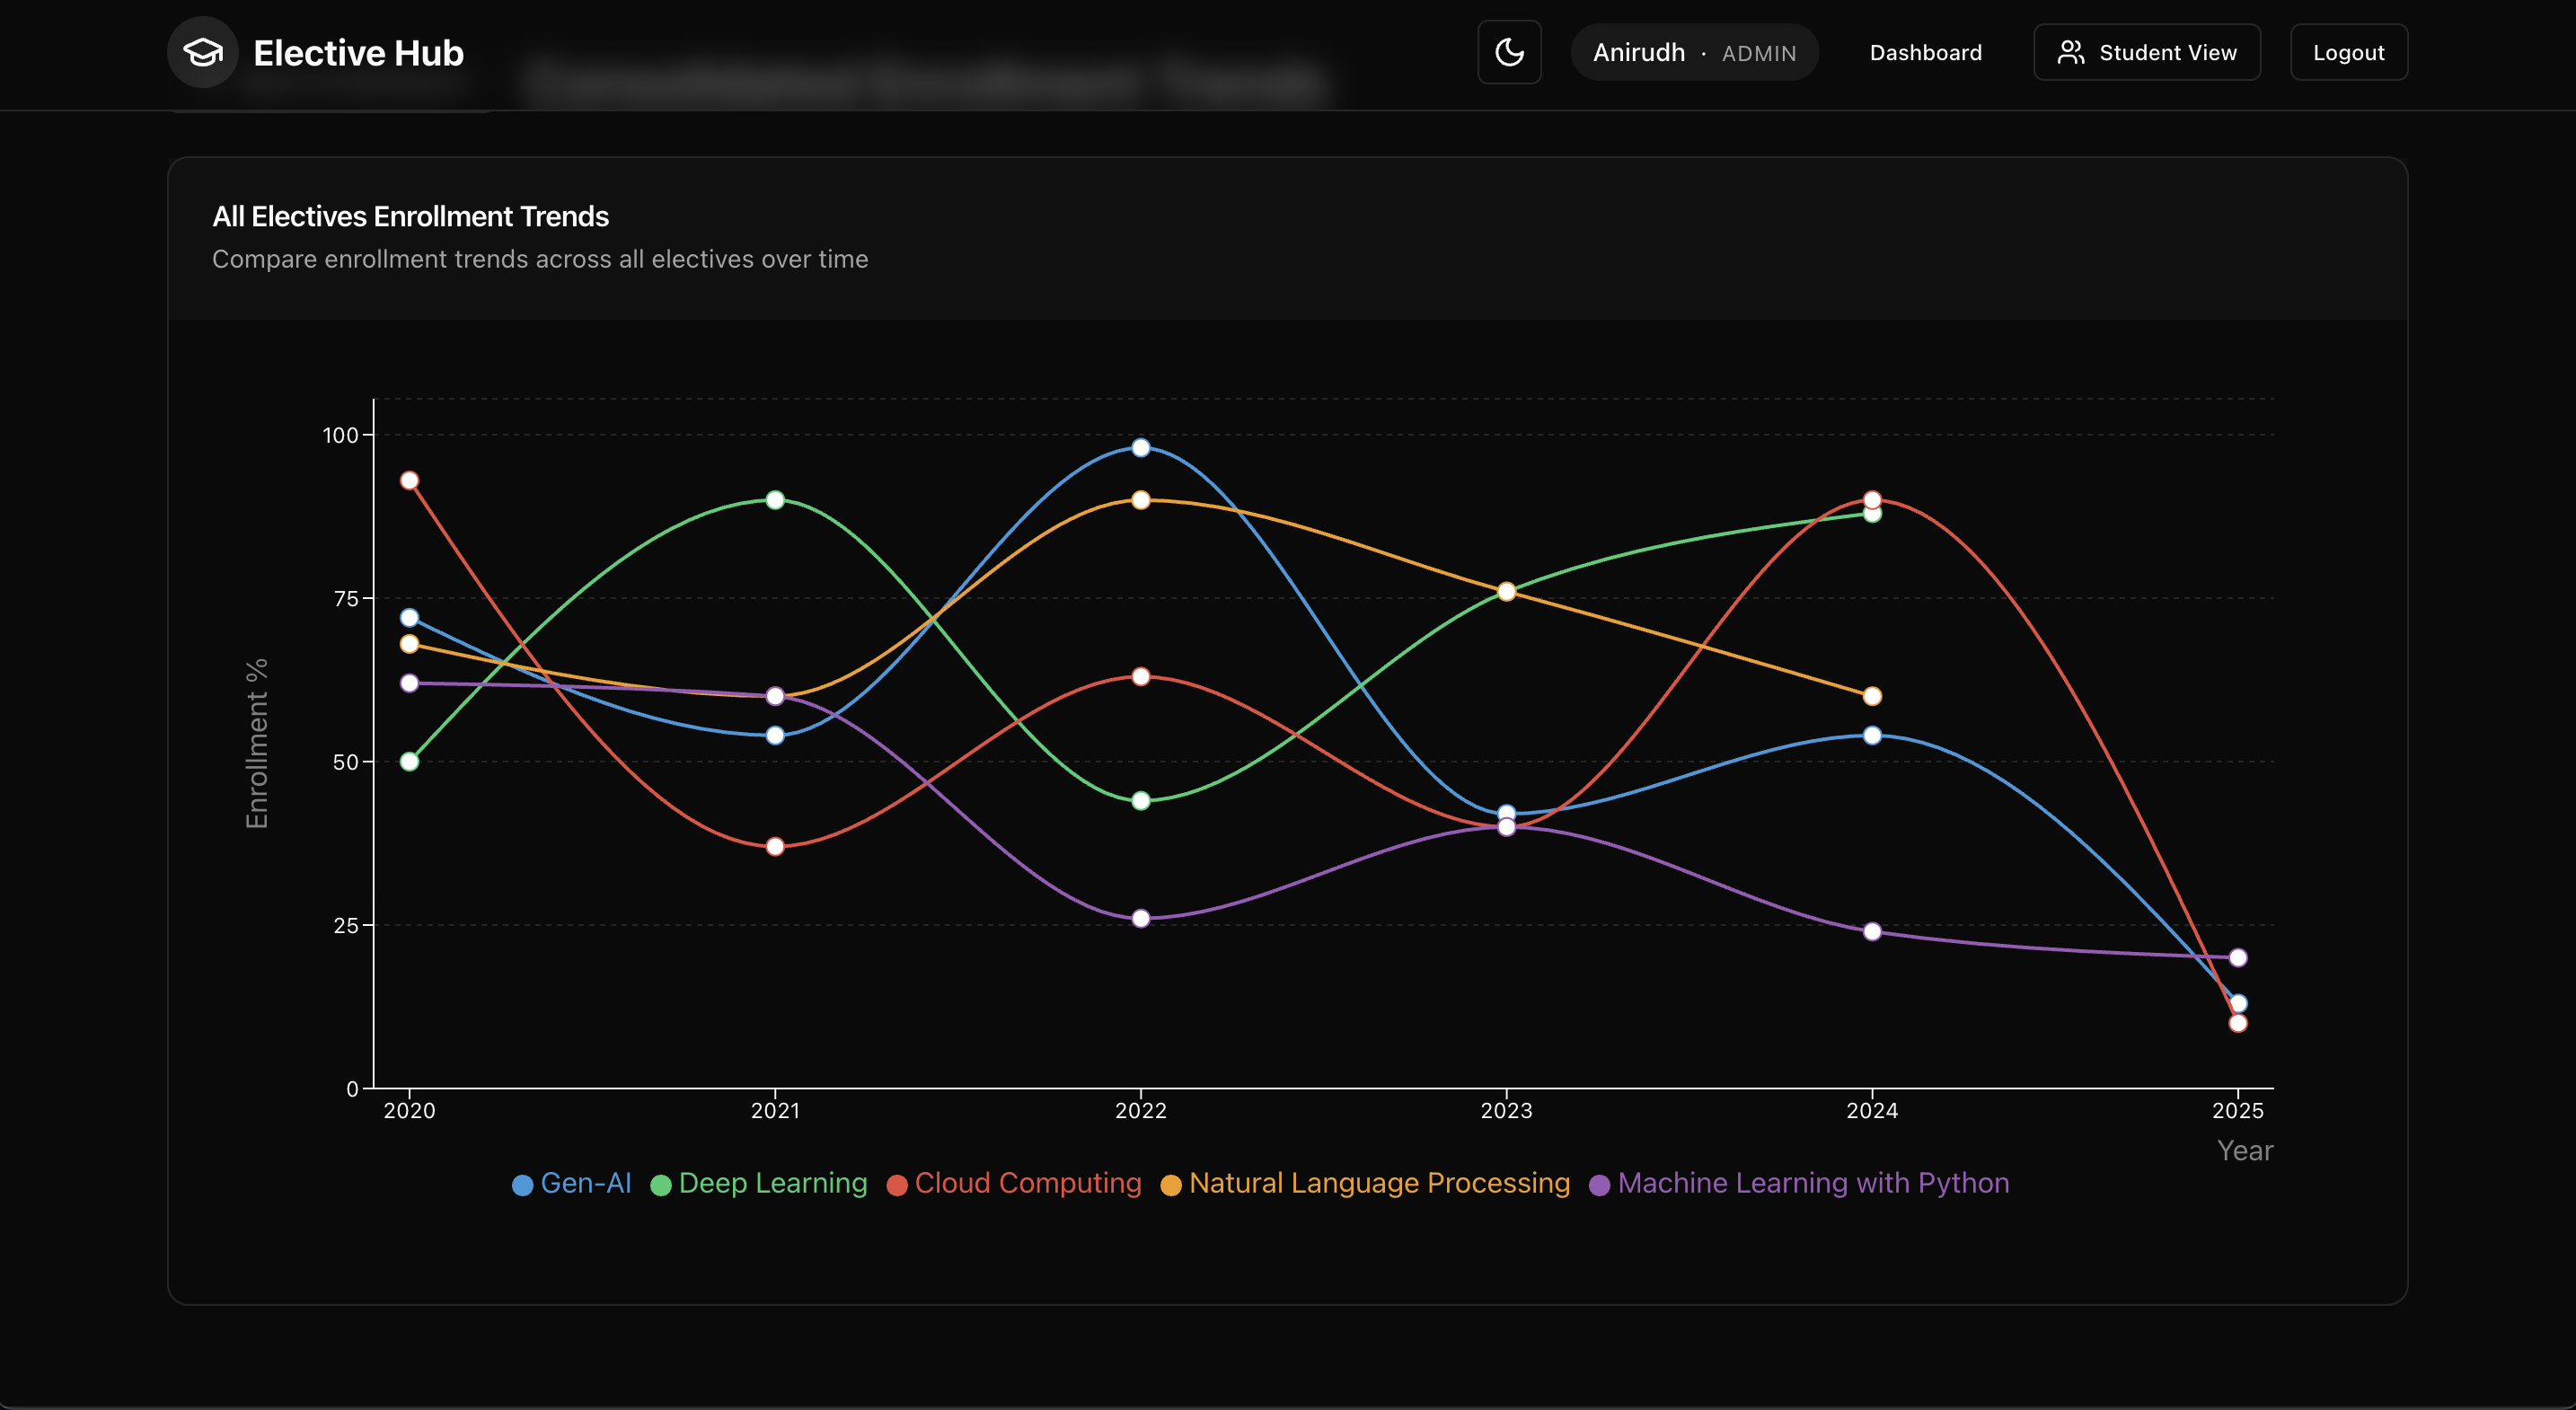2576x1410 pixels.
Task: Click the Elective Hub graduation cap icon
Action: [x=203, y=52]
